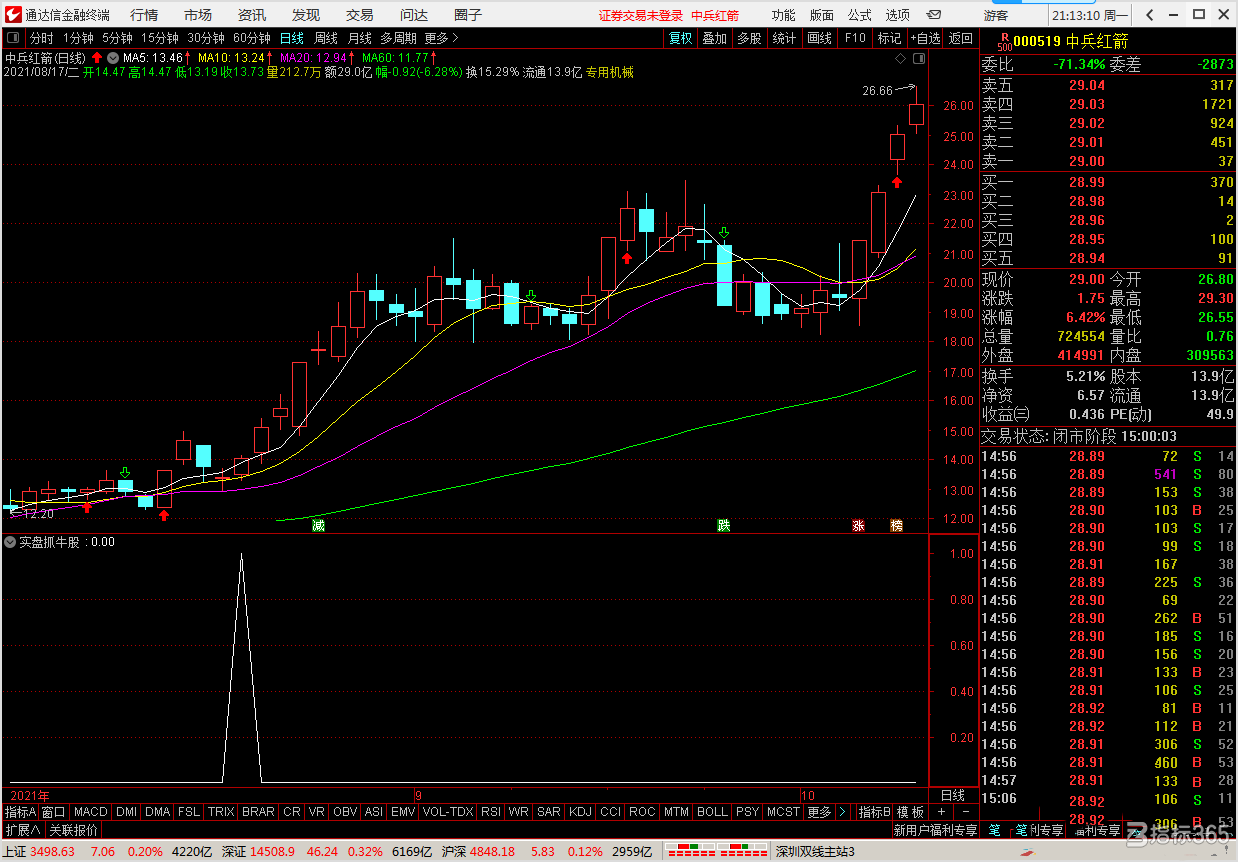
Task: Open F10 company info
Action: (855, 38)
